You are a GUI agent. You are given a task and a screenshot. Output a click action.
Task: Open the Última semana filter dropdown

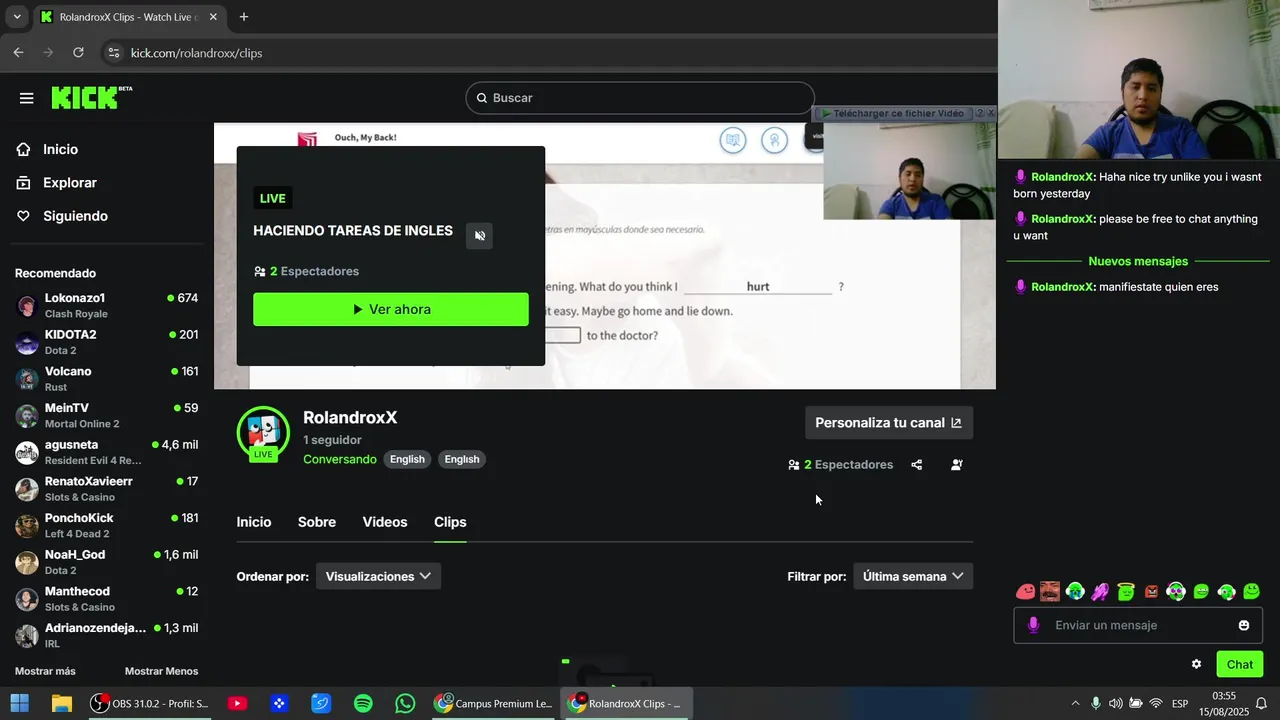click(913, 576)
